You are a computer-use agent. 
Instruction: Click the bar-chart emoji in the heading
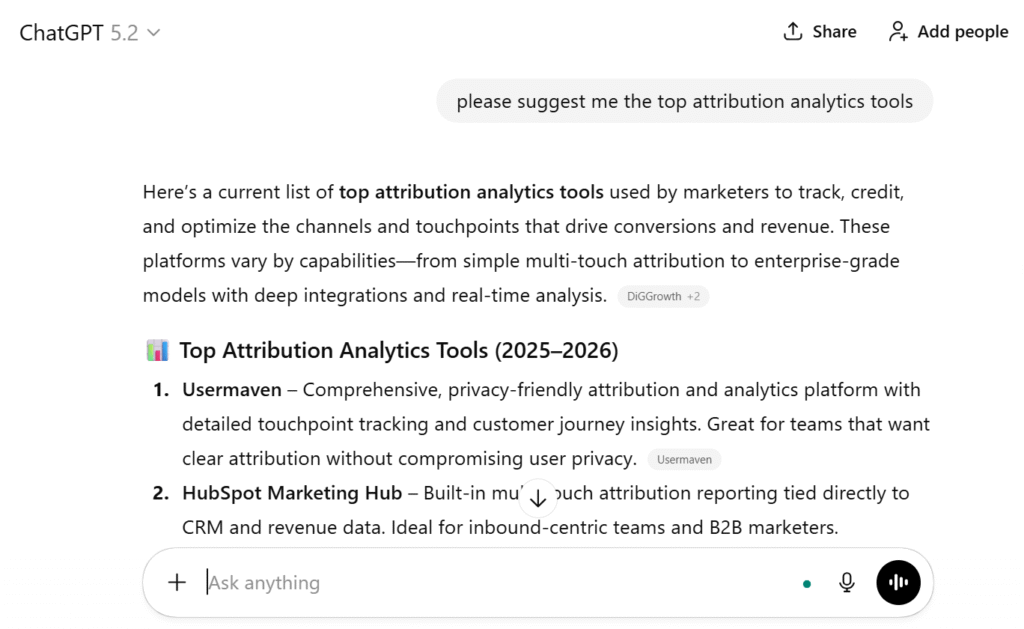pos(158,350)
